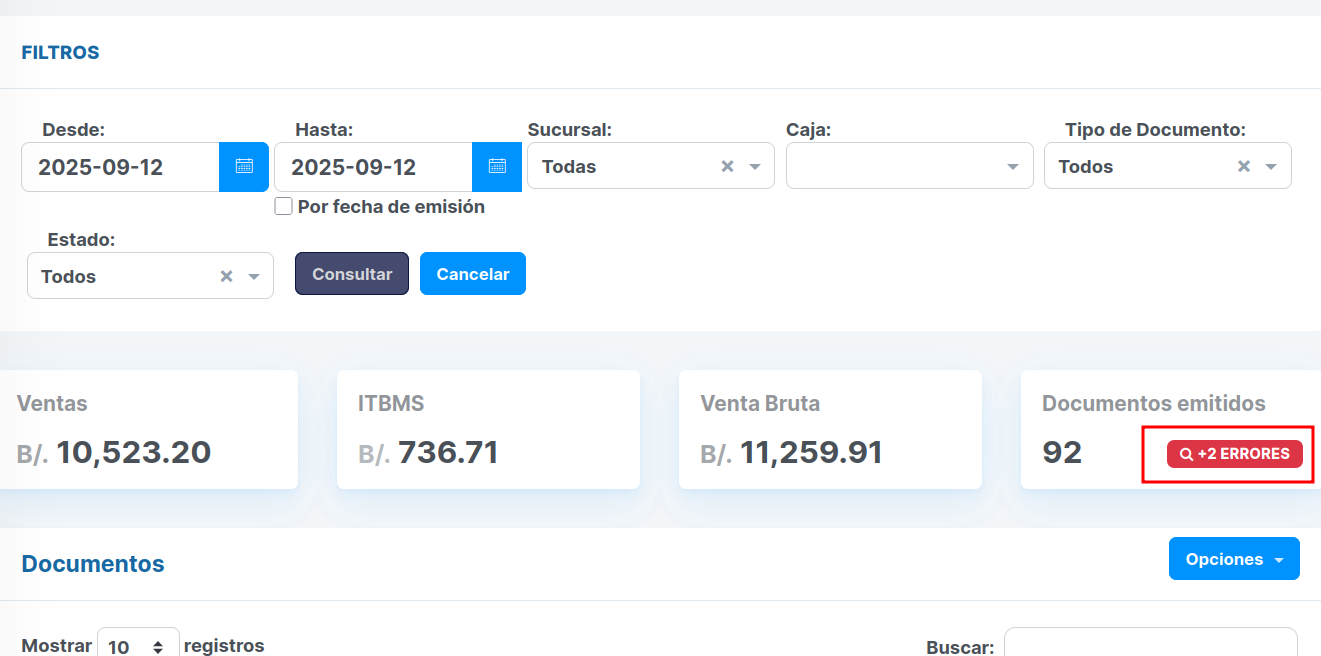The width and height of the screenshot is (1321, 656).
Task: Clear the Estado filter with X
Action: tap(227, 276)
